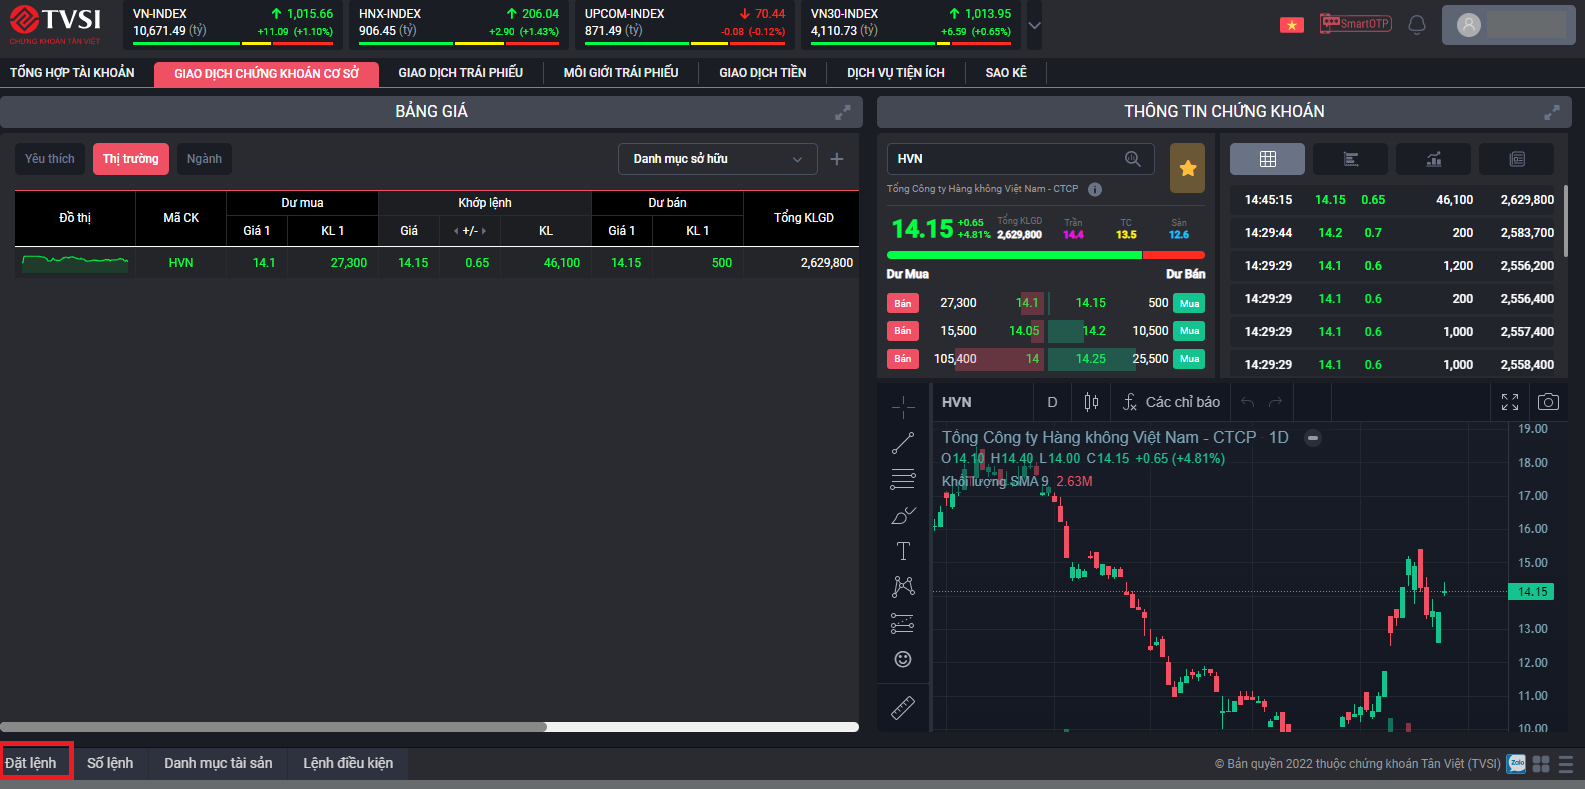1585x789 pixels.
Task: Open the emoji sticker tool
Action: (x=902, y=659)
